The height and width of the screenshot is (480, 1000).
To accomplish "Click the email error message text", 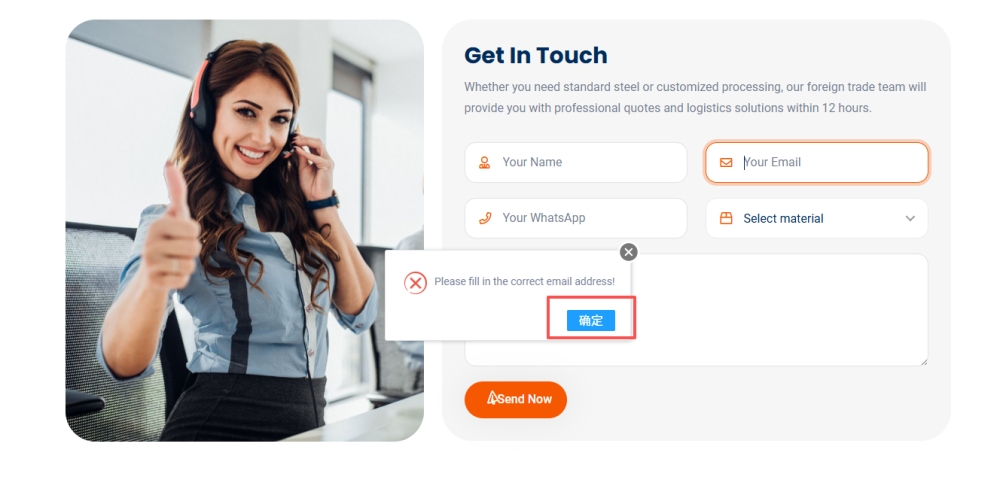I will coord(524,281).
